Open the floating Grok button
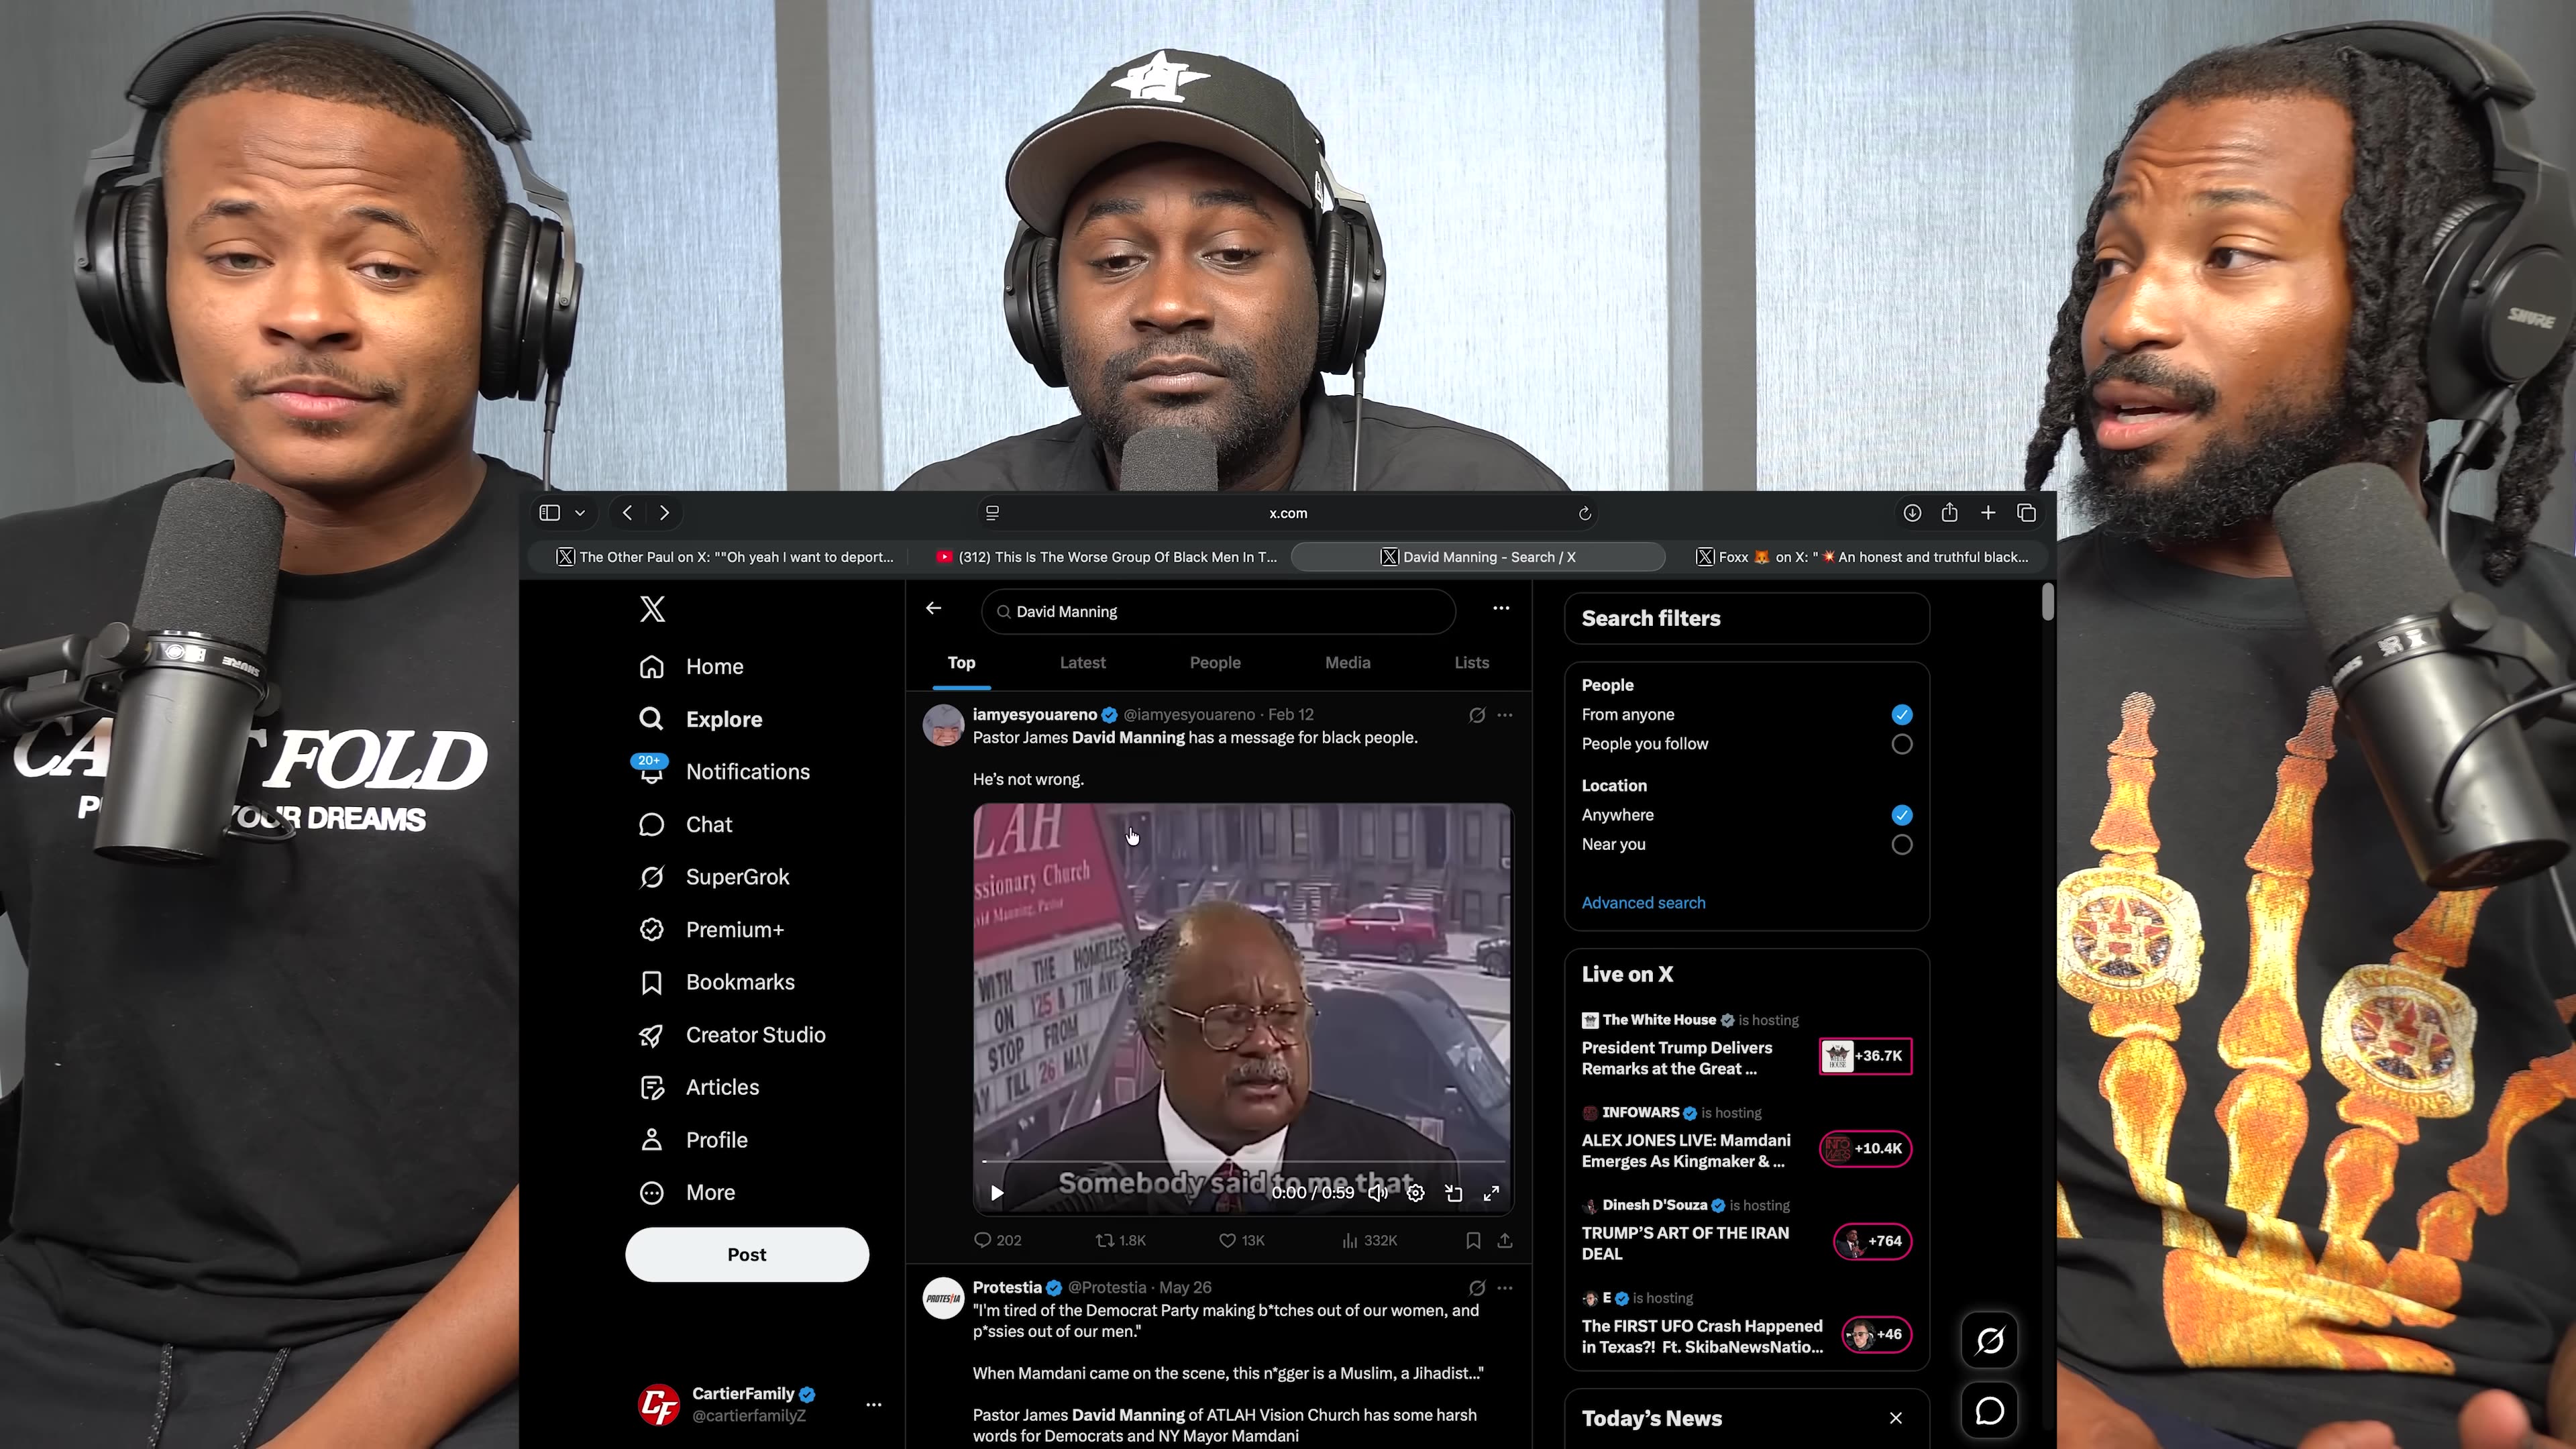The width and height of the screenshot is (2576, 1449). click(1989, 1340)
